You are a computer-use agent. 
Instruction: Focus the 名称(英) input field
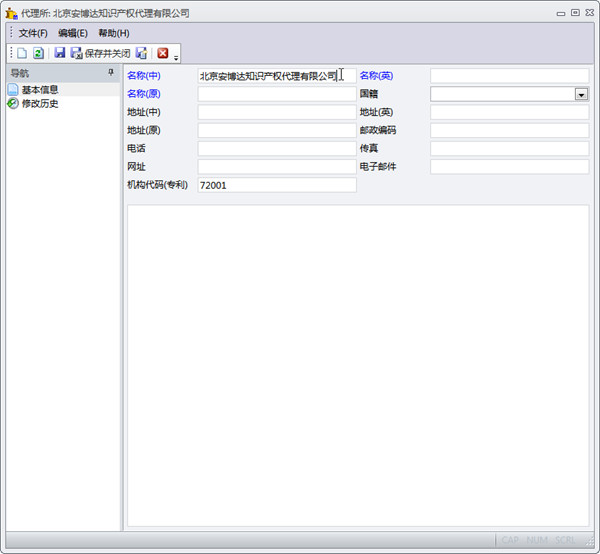509,76
